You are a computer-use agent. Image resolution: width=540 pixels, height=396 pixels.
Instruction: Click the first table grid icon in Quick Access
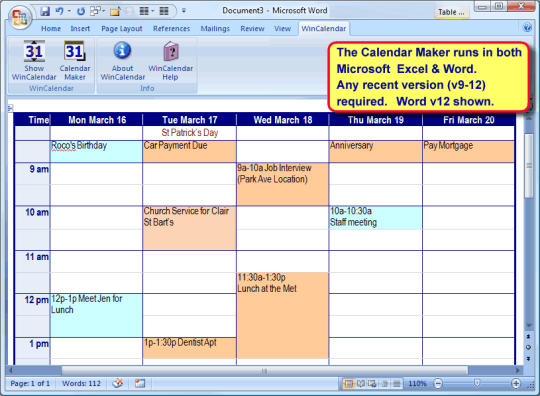pyautogui.click(x=144, y=11)
